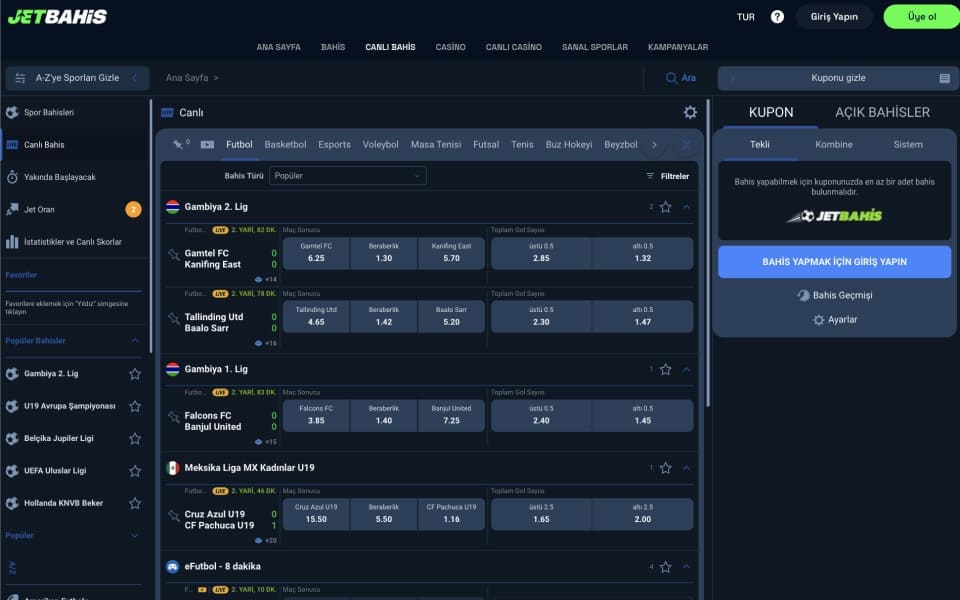Collapse the Popüler Bahisler sidebar list
Screen dimensions: 960x600
point(135,340)
